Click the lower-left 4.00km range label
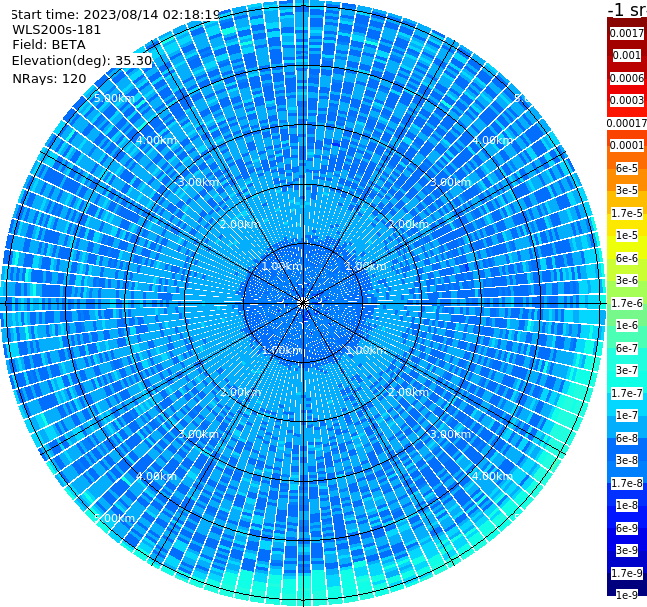The image size is (647, 607). (156, 476)
